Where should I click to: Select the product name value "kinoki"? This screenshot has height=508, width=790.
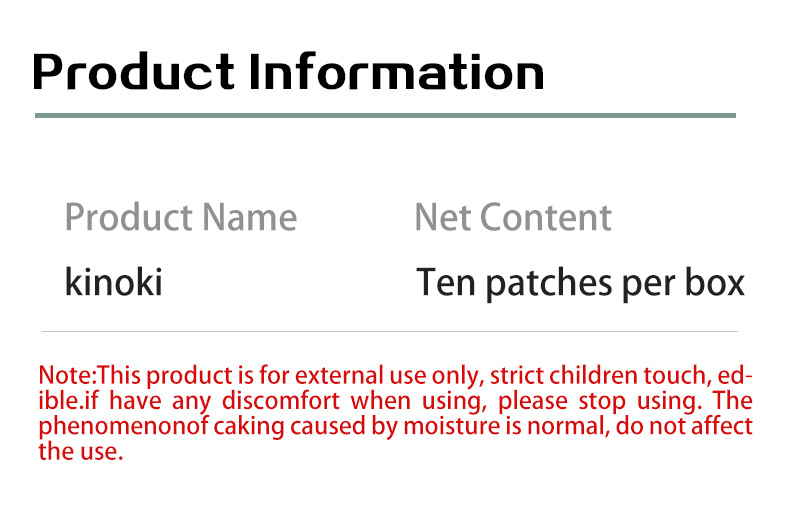(113, 283)
